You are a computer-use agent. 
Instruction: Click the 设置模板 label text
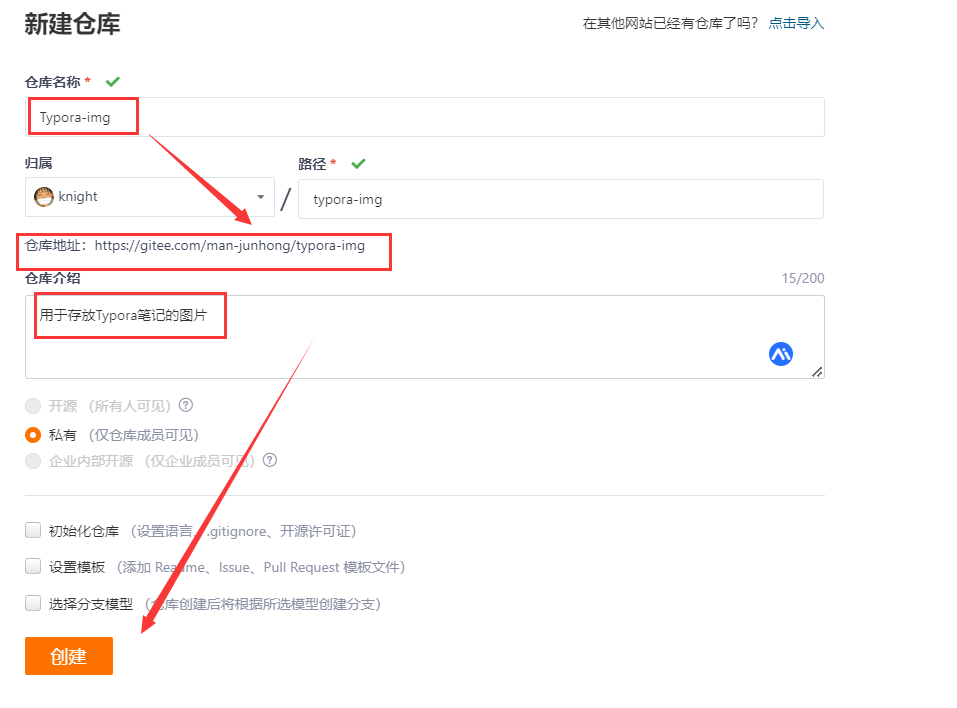pyautogui.click(x=77, y=567)
